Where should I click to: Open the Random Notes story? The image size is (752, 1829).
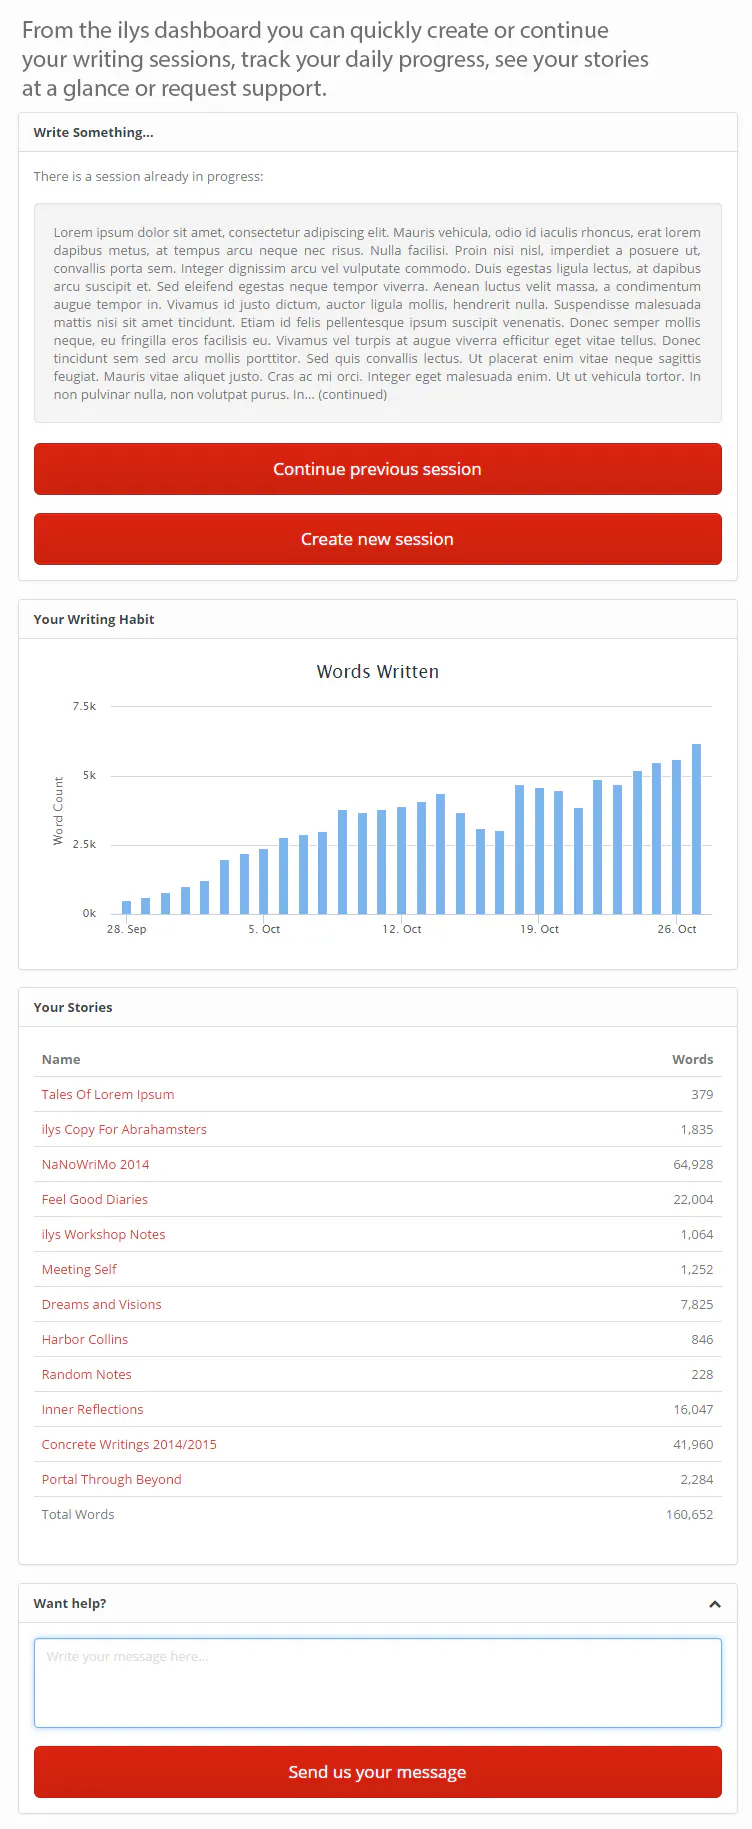(86, 1374)
